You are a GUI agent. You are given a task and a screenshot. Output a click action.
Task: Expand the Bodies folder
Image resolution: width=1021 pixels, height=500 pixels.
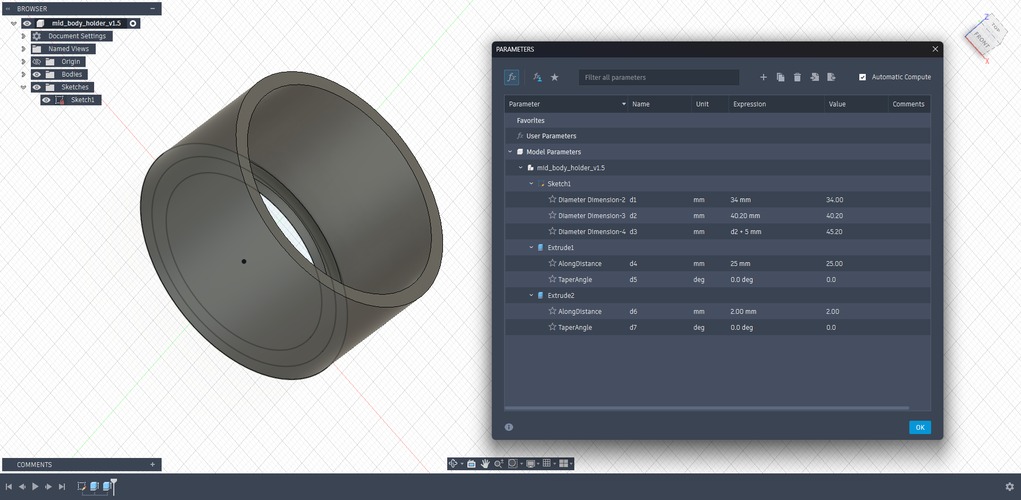[x=23, y=74]
